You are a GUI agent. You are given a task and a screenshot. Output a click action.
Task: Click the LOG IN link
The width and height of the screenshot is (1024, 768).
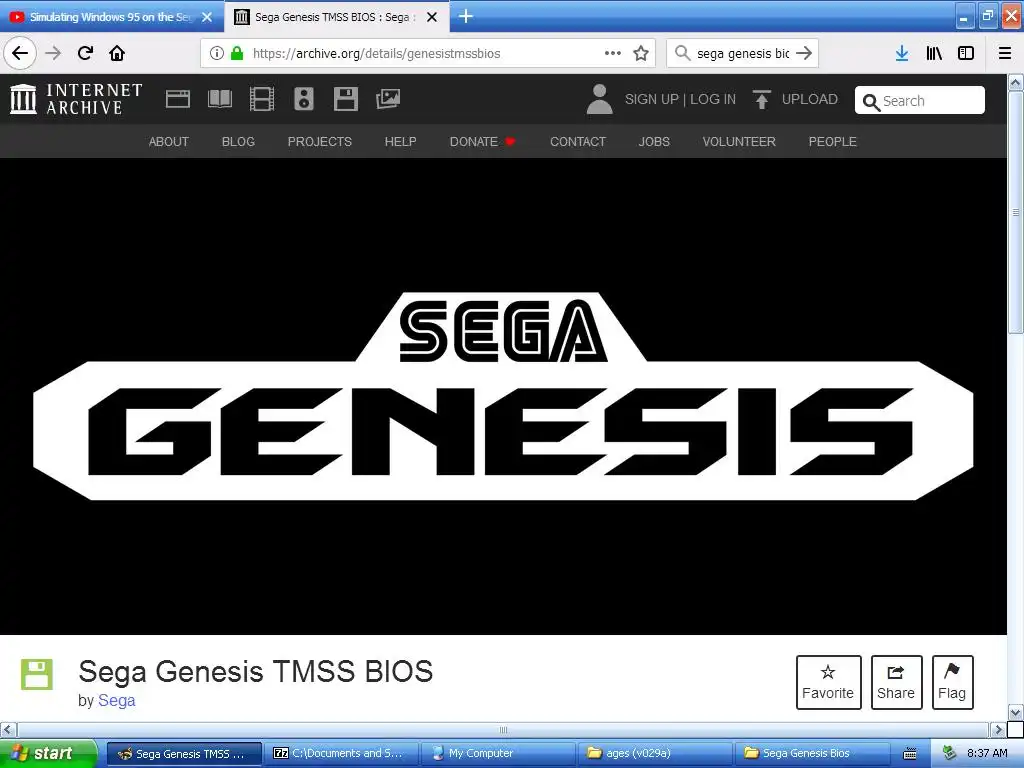713,99
